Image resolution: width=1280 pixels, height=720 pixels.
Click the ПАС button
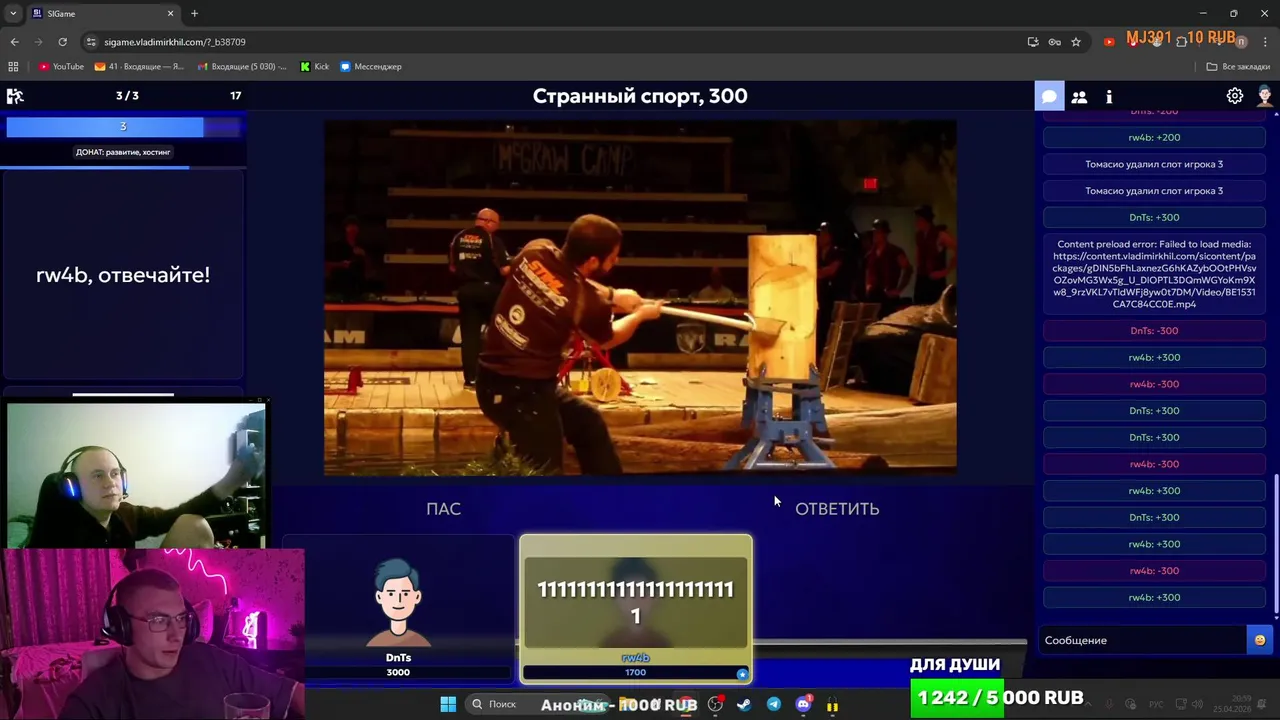[443, 509]
